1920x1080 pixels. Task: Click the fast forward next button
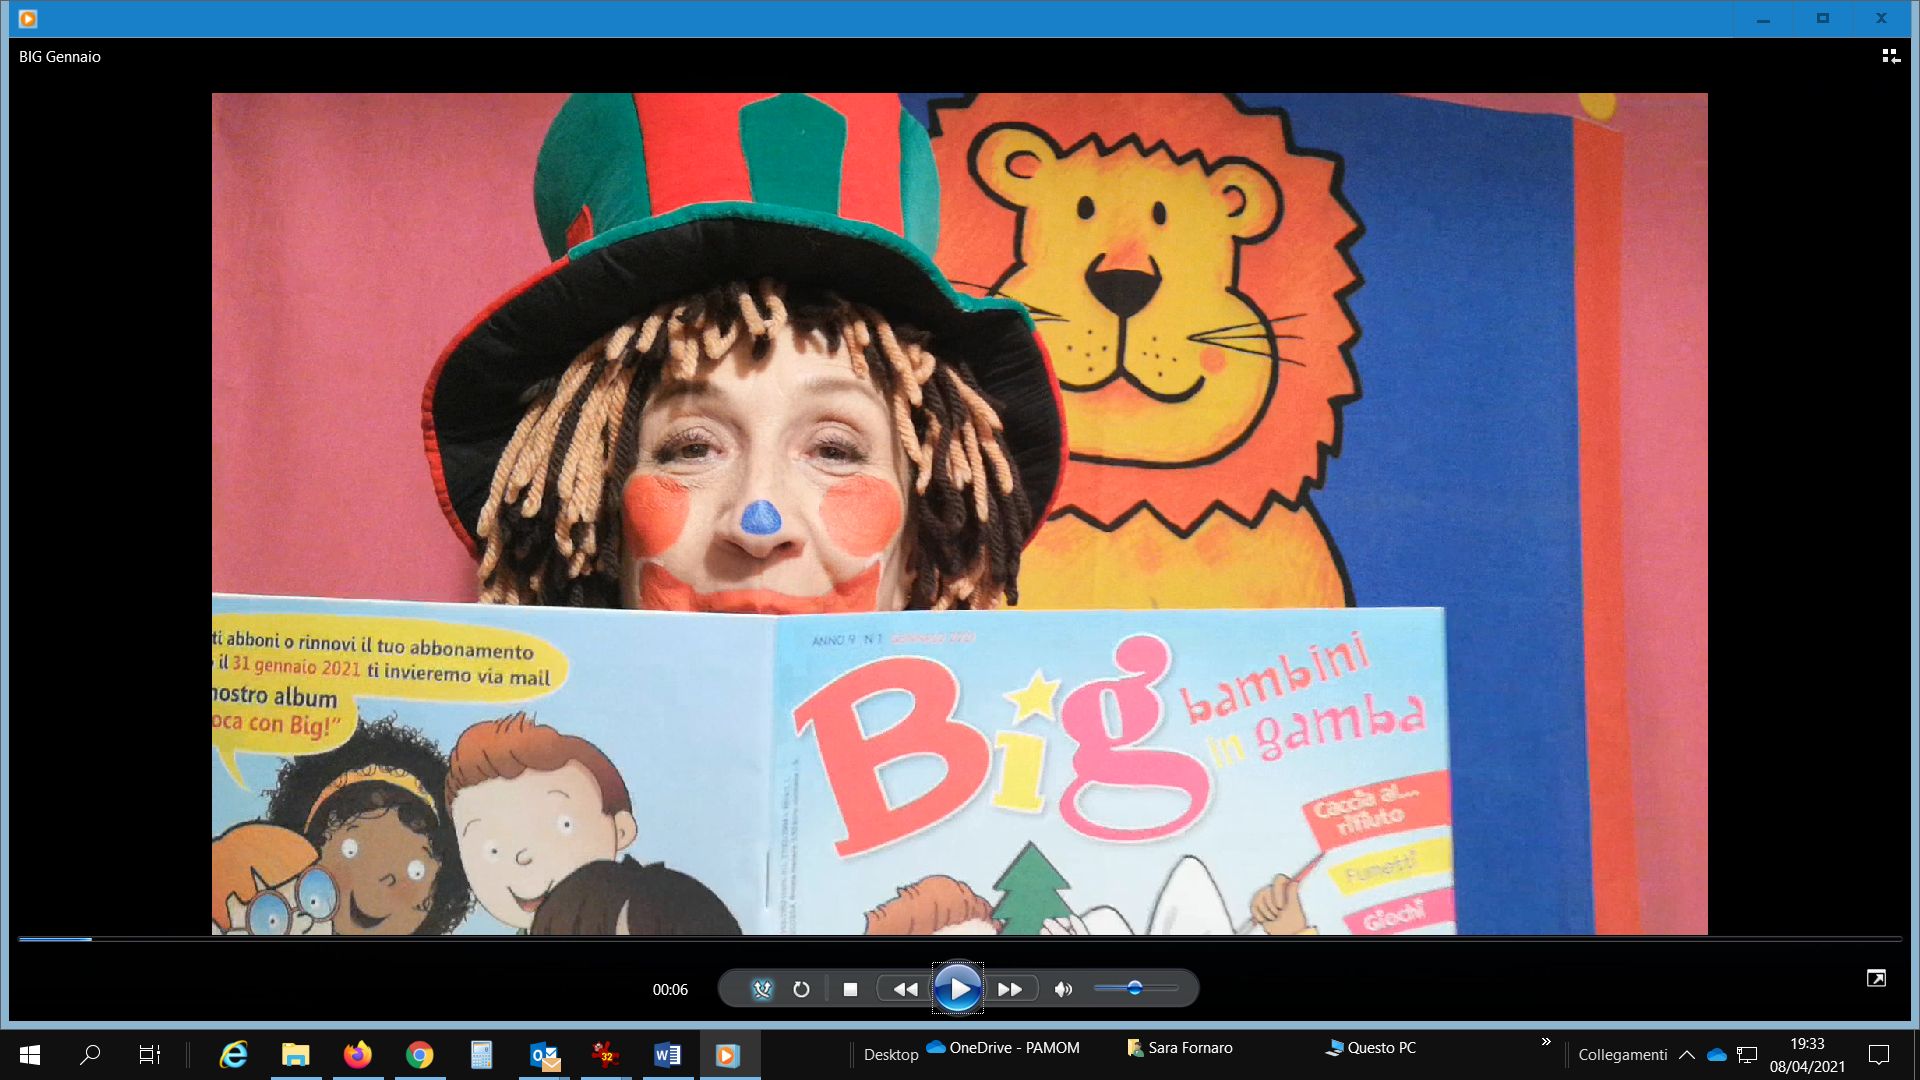[x=1010, y=989]
